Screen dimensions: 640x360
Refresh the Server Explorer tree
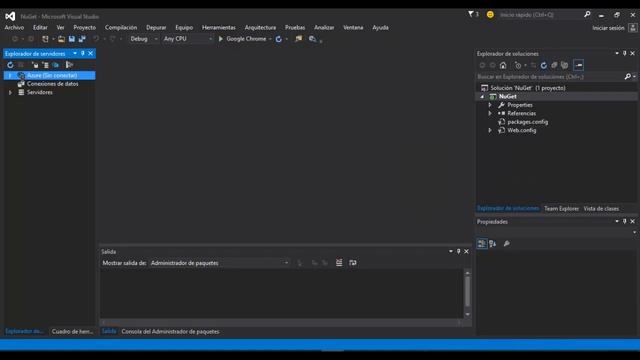click(10, 65)
